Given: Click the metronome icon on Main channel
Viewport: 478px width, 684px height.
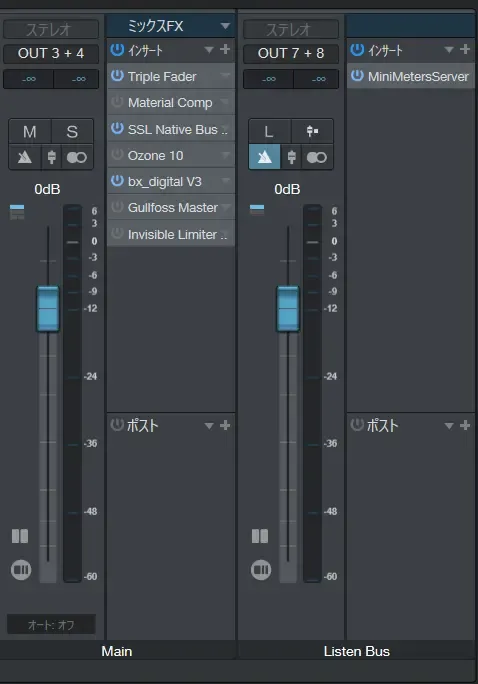Looking at the screenshot, I should [24, 157].
